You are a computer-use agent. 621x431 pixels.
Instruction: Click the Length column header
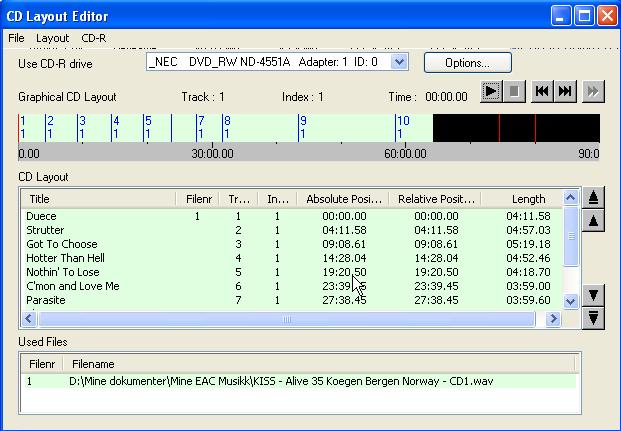[x=522, y=199]
